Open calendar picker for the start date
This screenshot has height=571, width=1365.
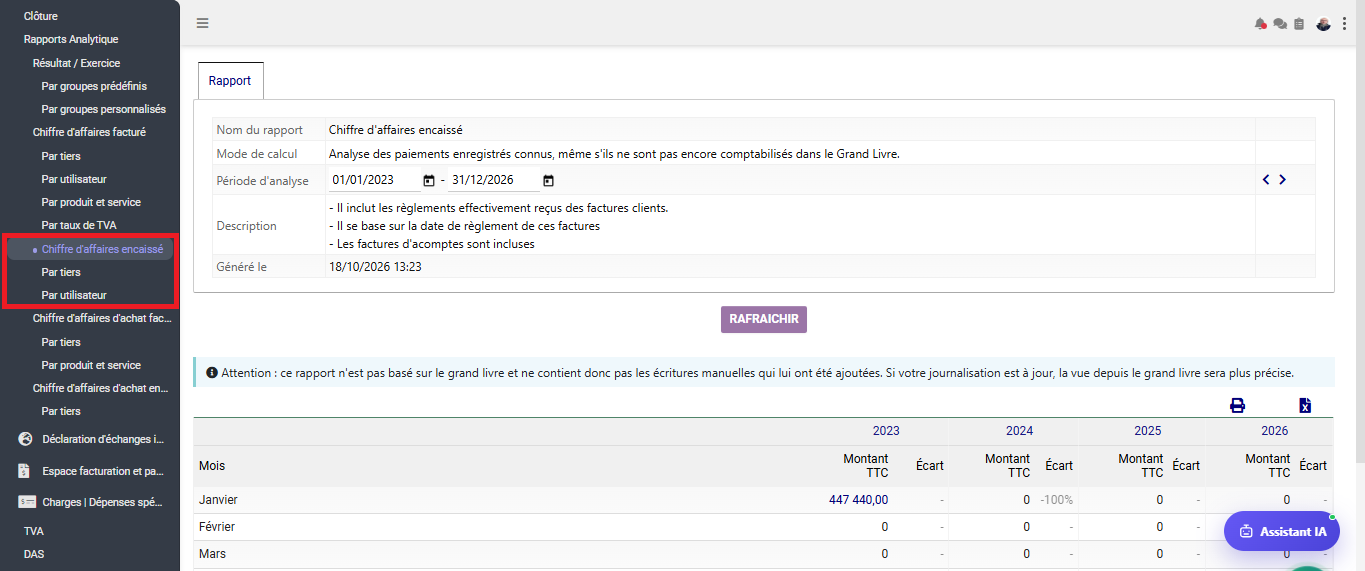429,181
